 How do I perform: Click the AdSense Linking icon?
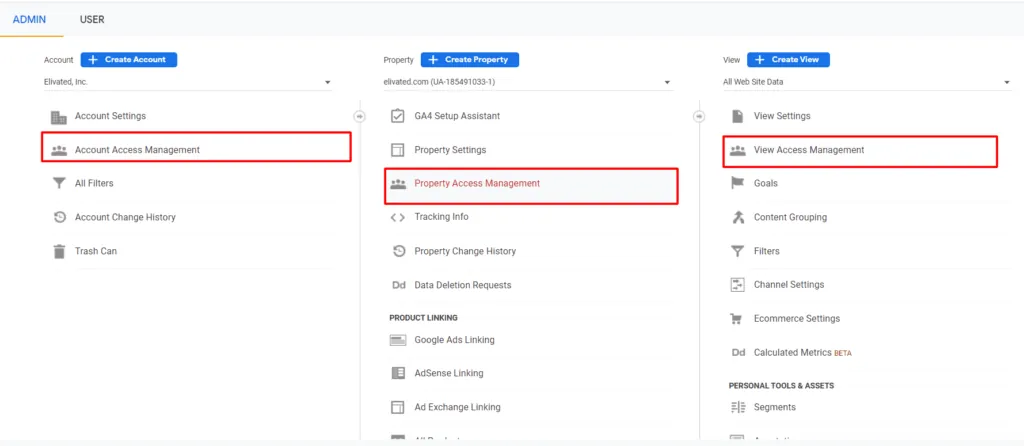tap(398, 374)
